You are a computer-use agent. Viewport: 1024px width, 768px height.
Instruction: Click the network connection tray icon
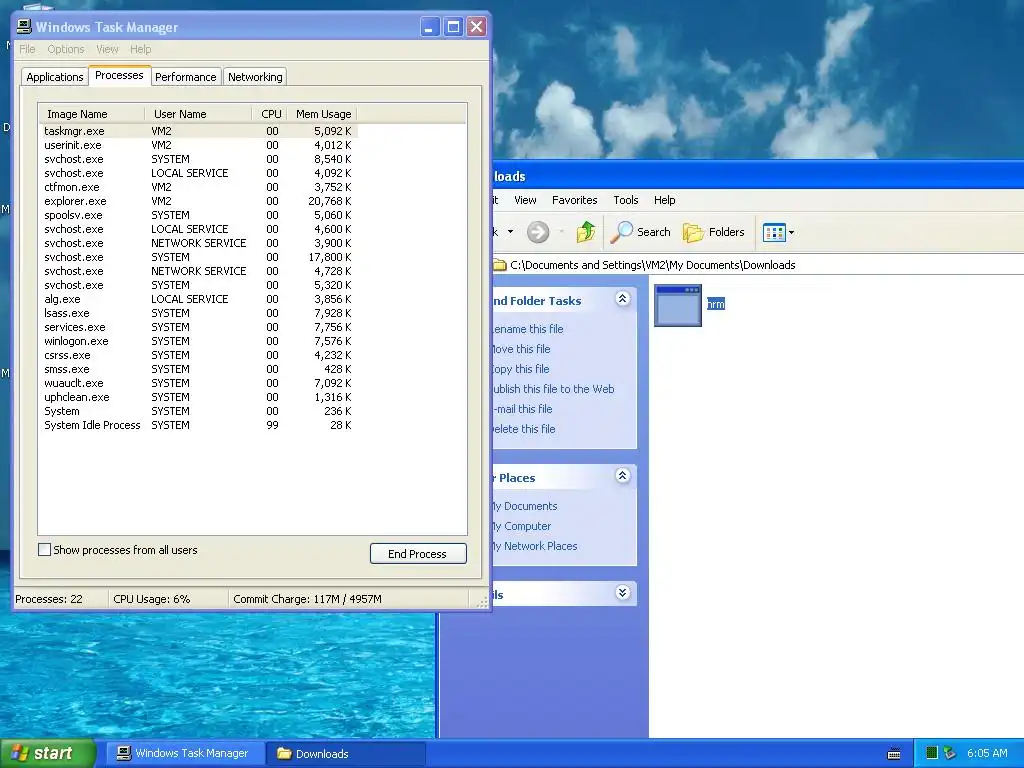[x=950, y=753]
